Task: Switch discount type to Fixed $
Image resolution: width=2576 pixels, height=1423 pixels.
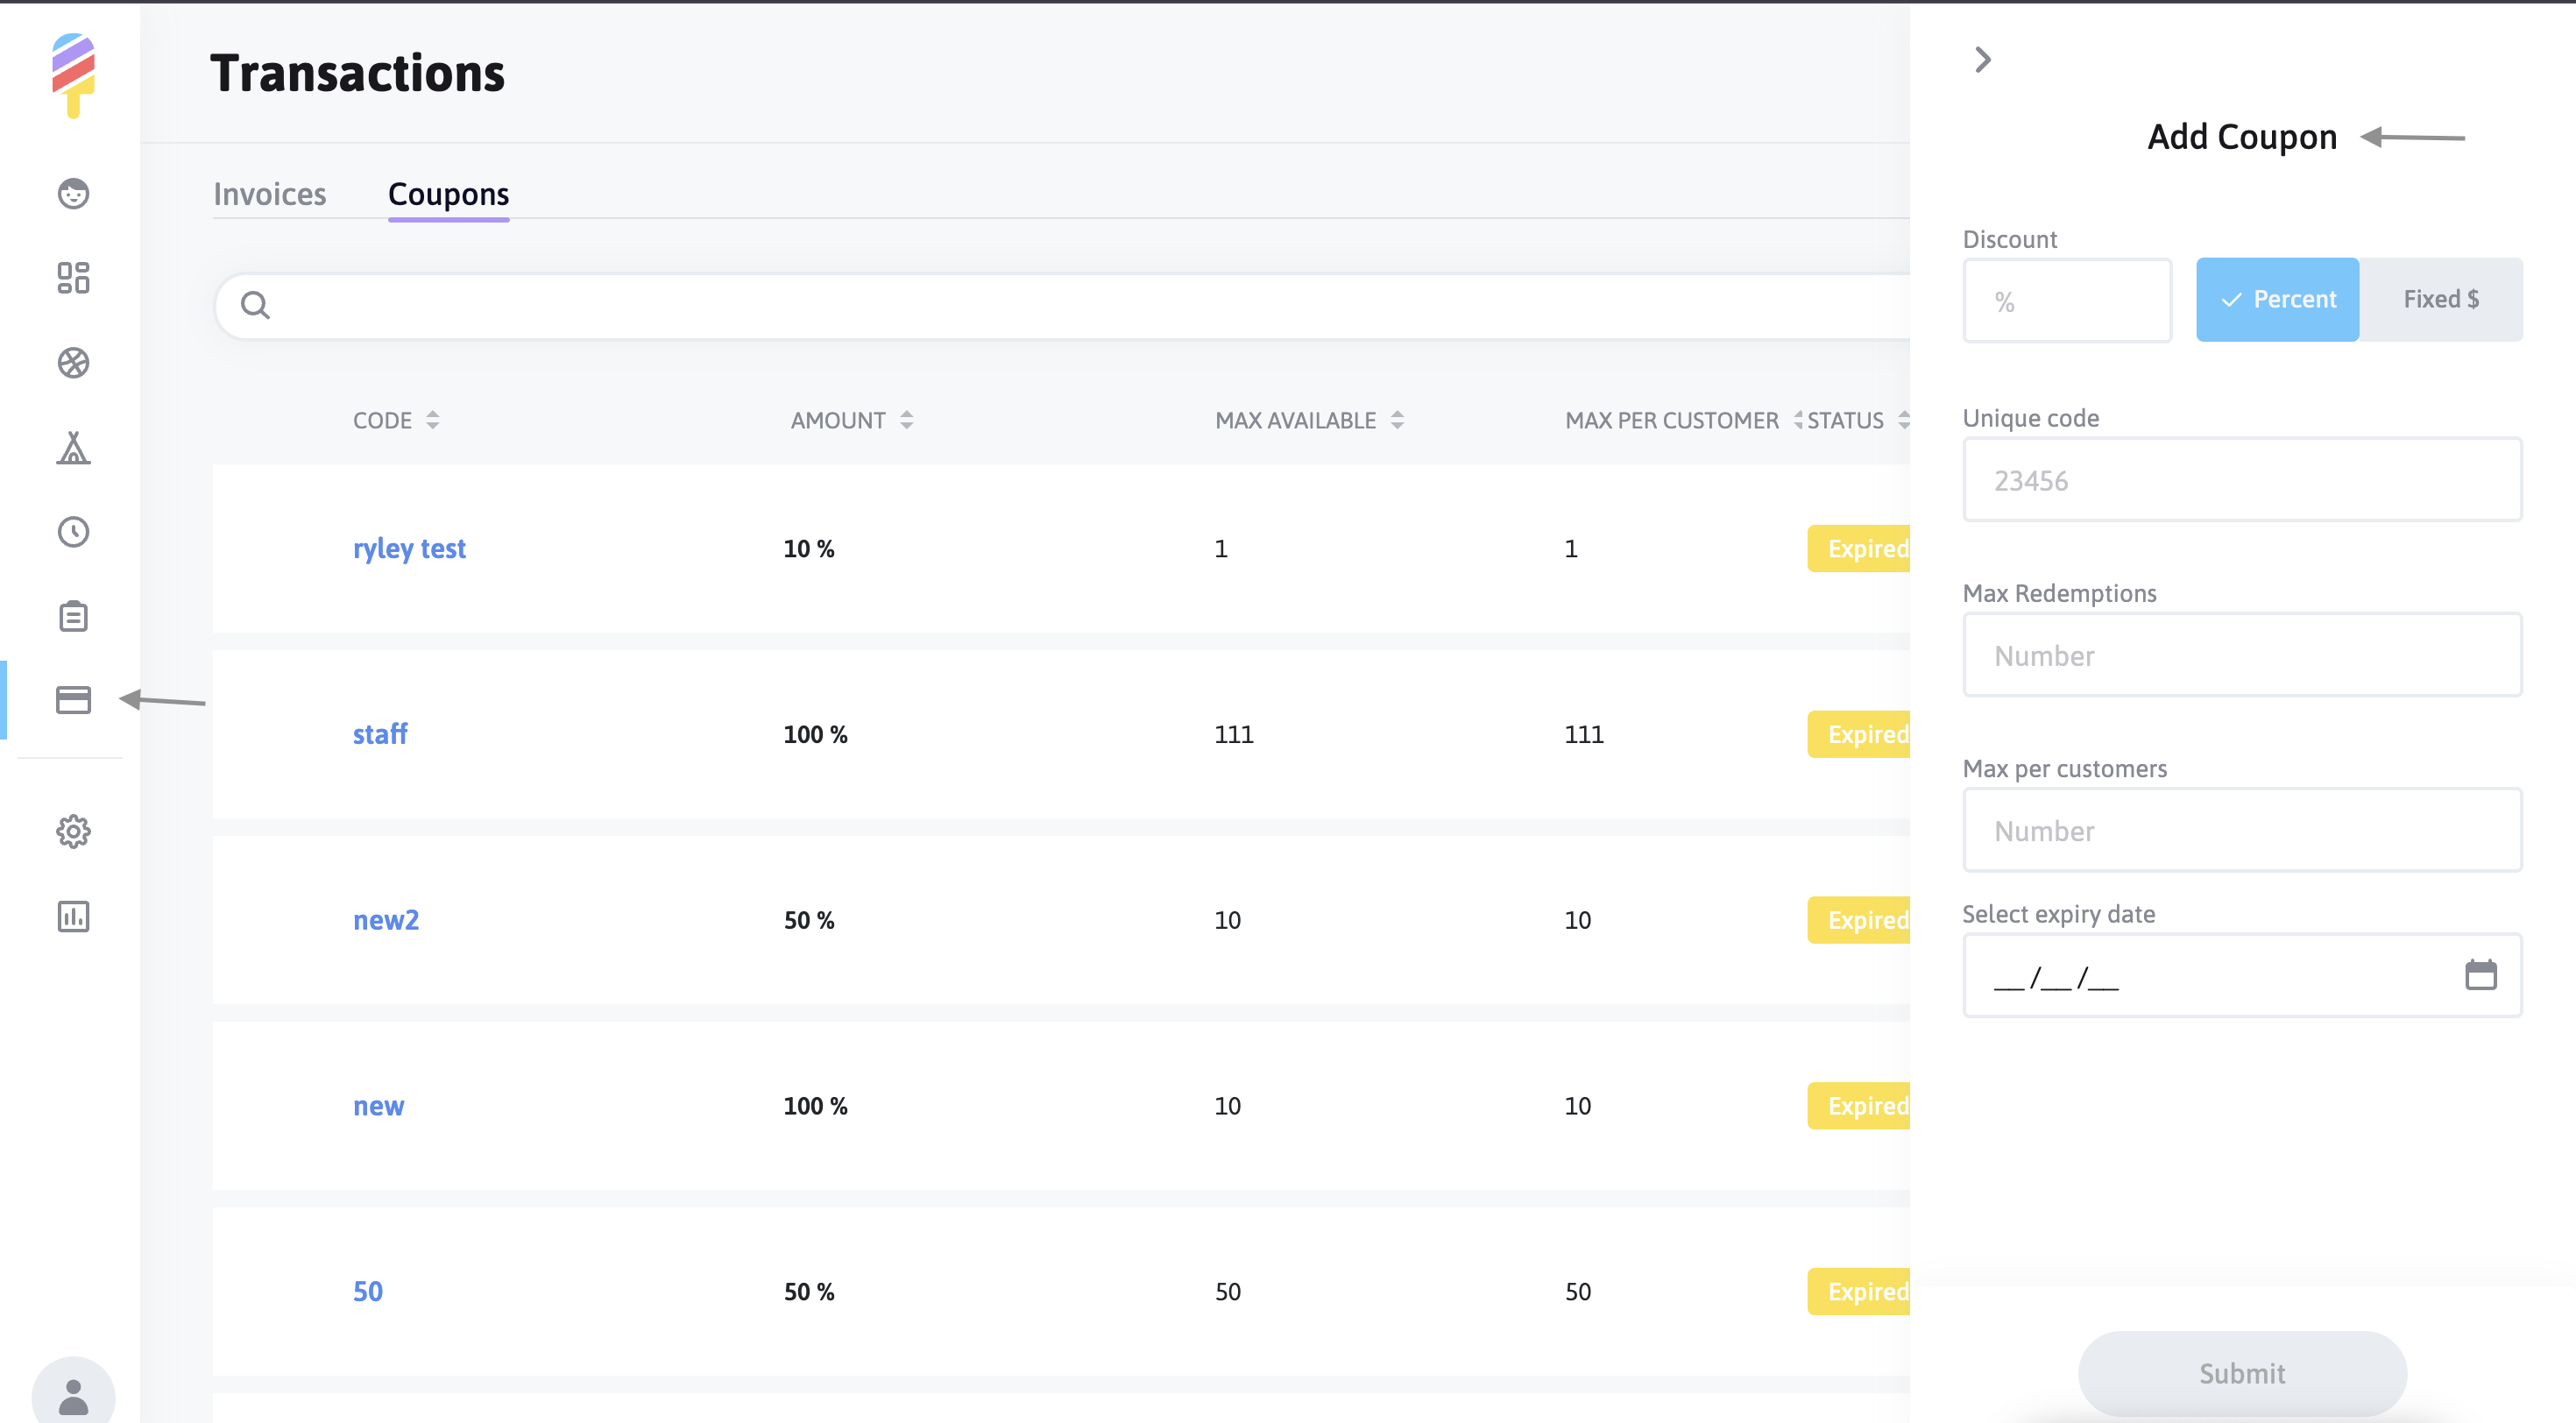Action: pyautogui.click(x=2440, y=299)
